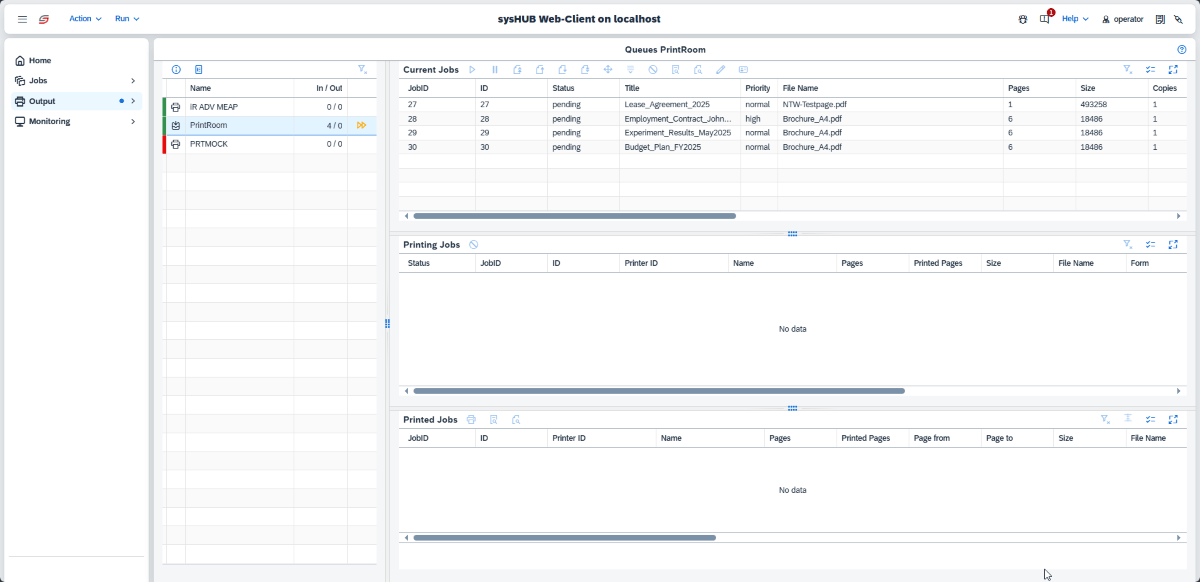The image size is (1200, 582).
Task: Open the Run dropdown menu
Action: pos(127,19)
